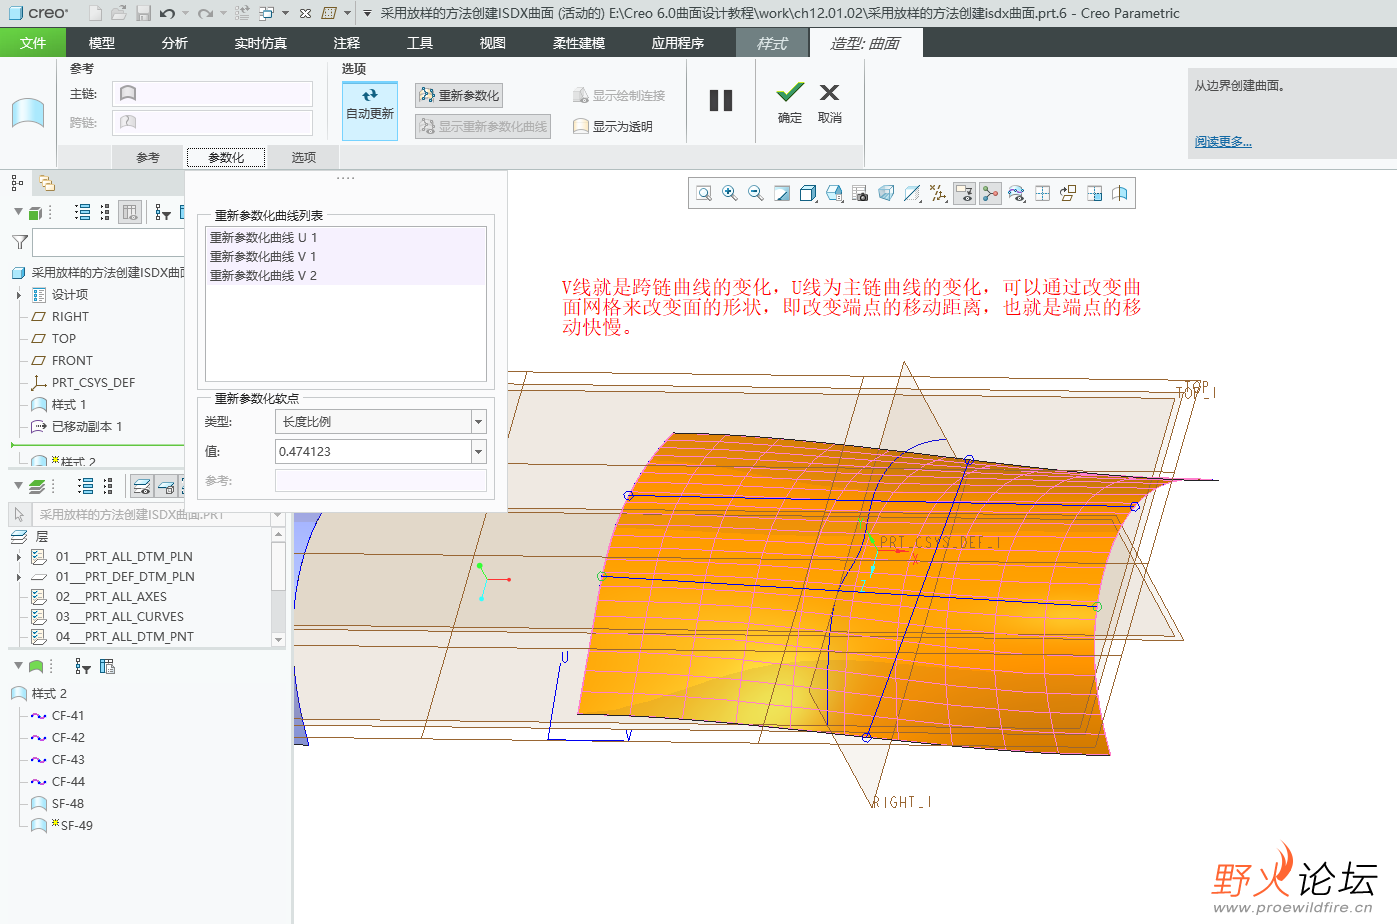Screen dimensions: 1397x924
Task: Open the layer tree active model dropdown
Action: 277,514
